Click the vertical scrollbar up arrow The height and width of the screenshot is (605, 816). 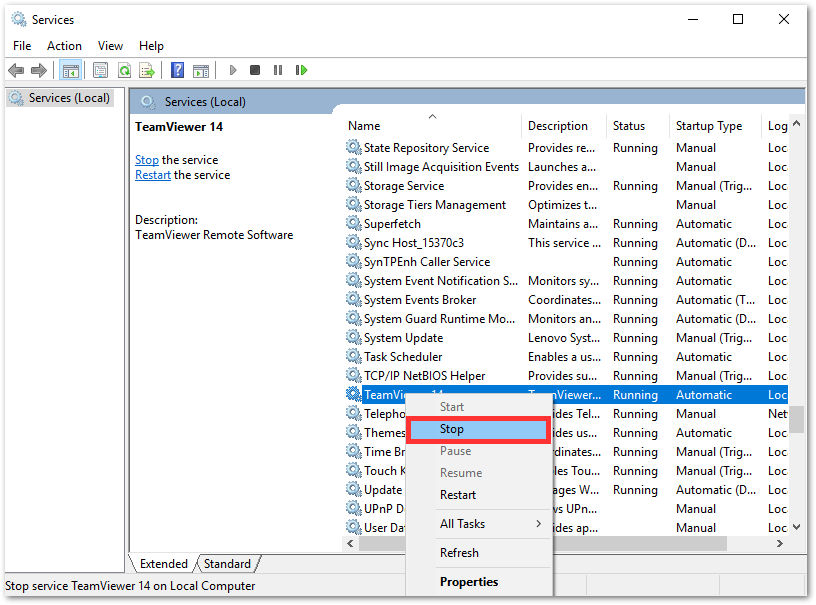[796, 124]
